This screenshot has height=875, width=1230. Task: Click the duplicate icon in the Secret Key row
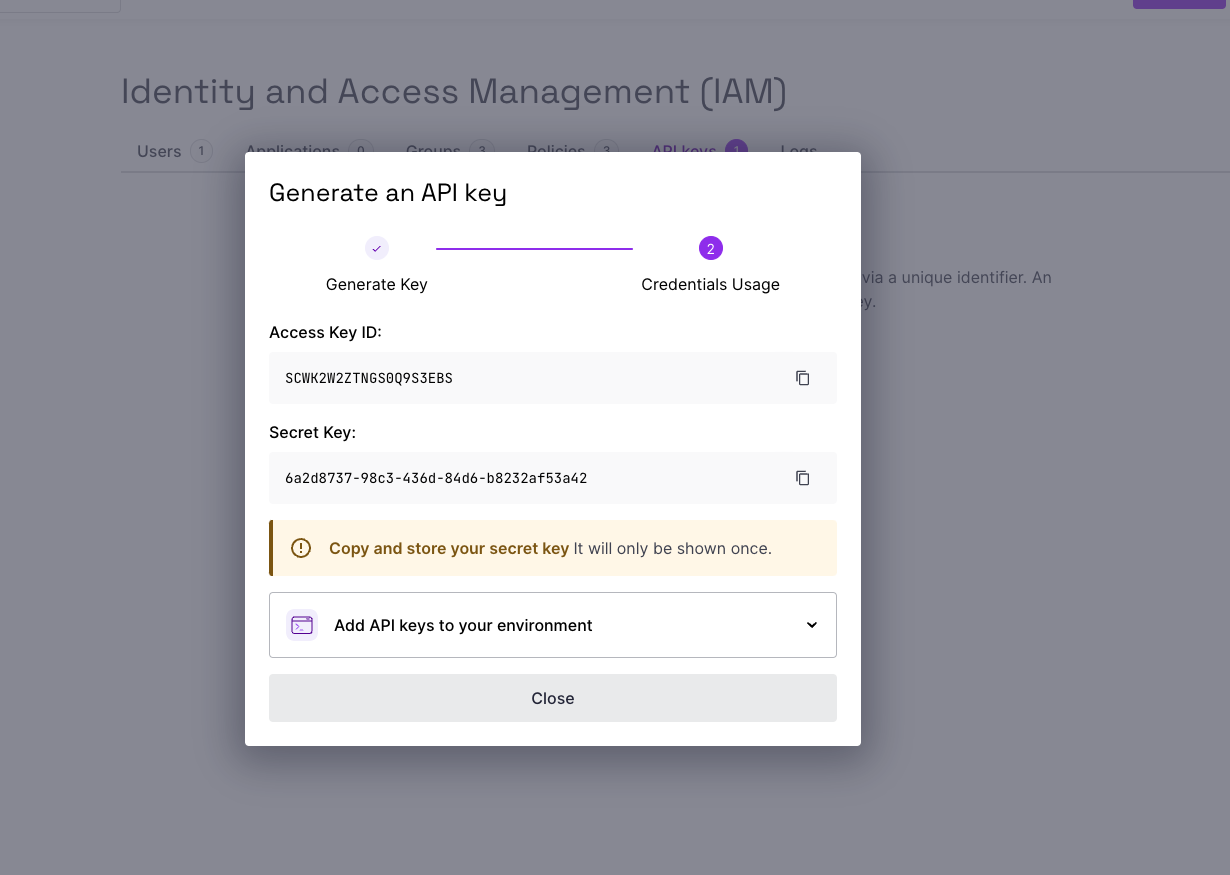(802, 478)
